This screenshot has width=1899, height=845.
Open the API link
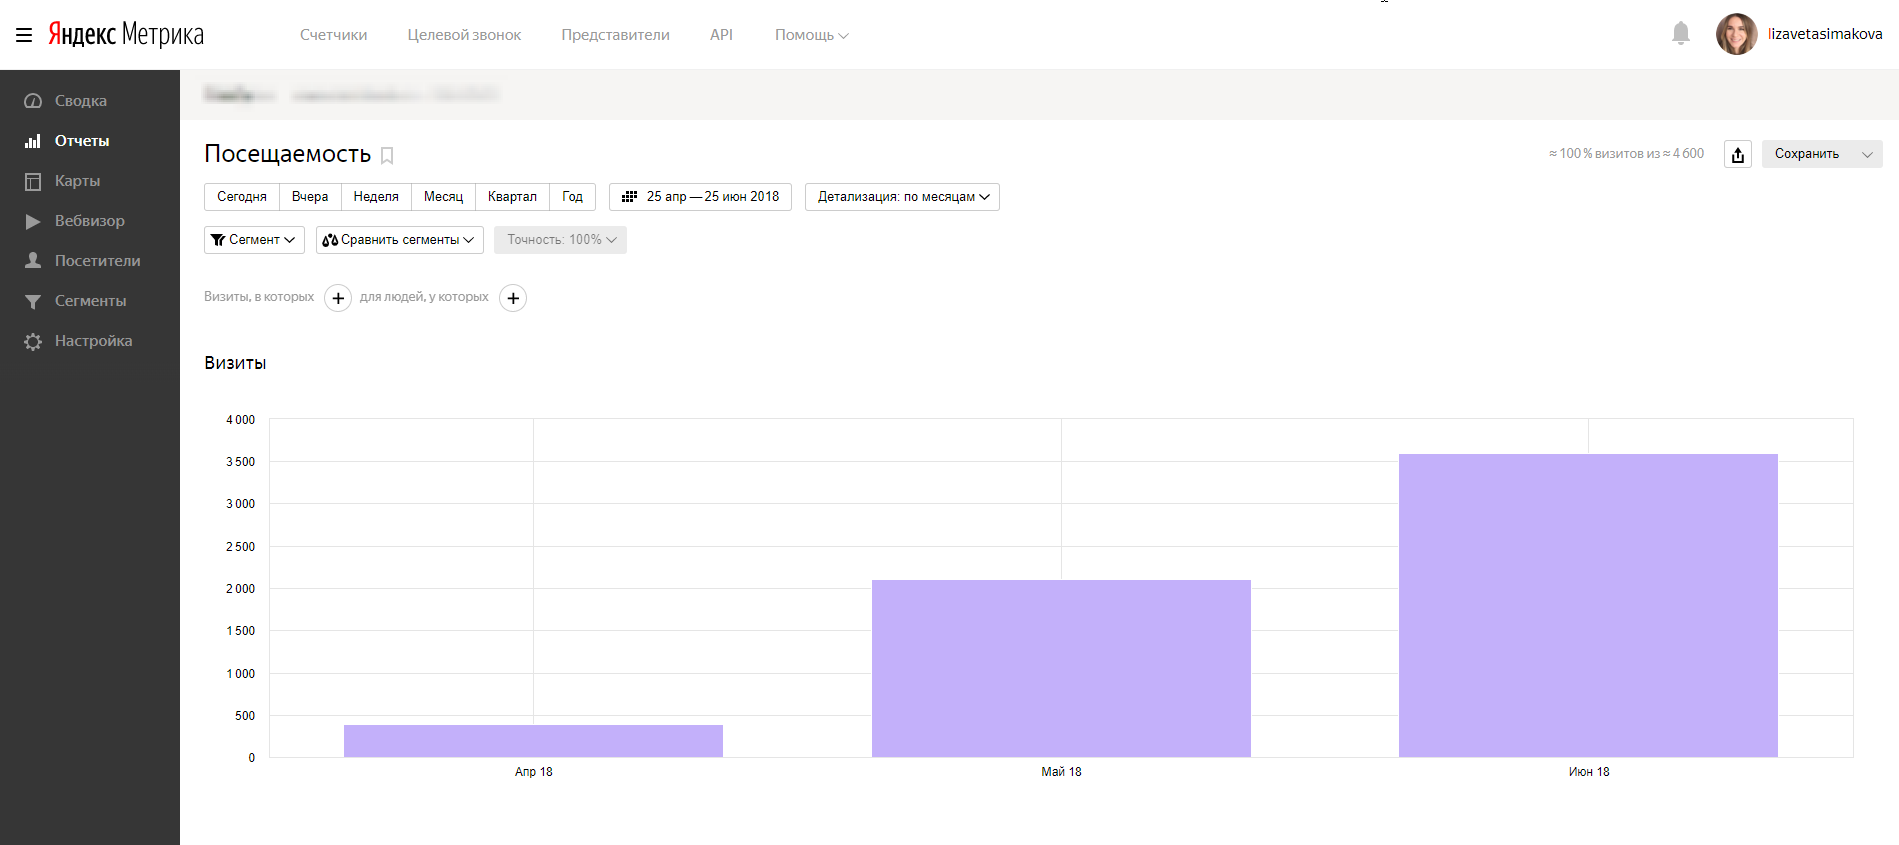point(721,35)
